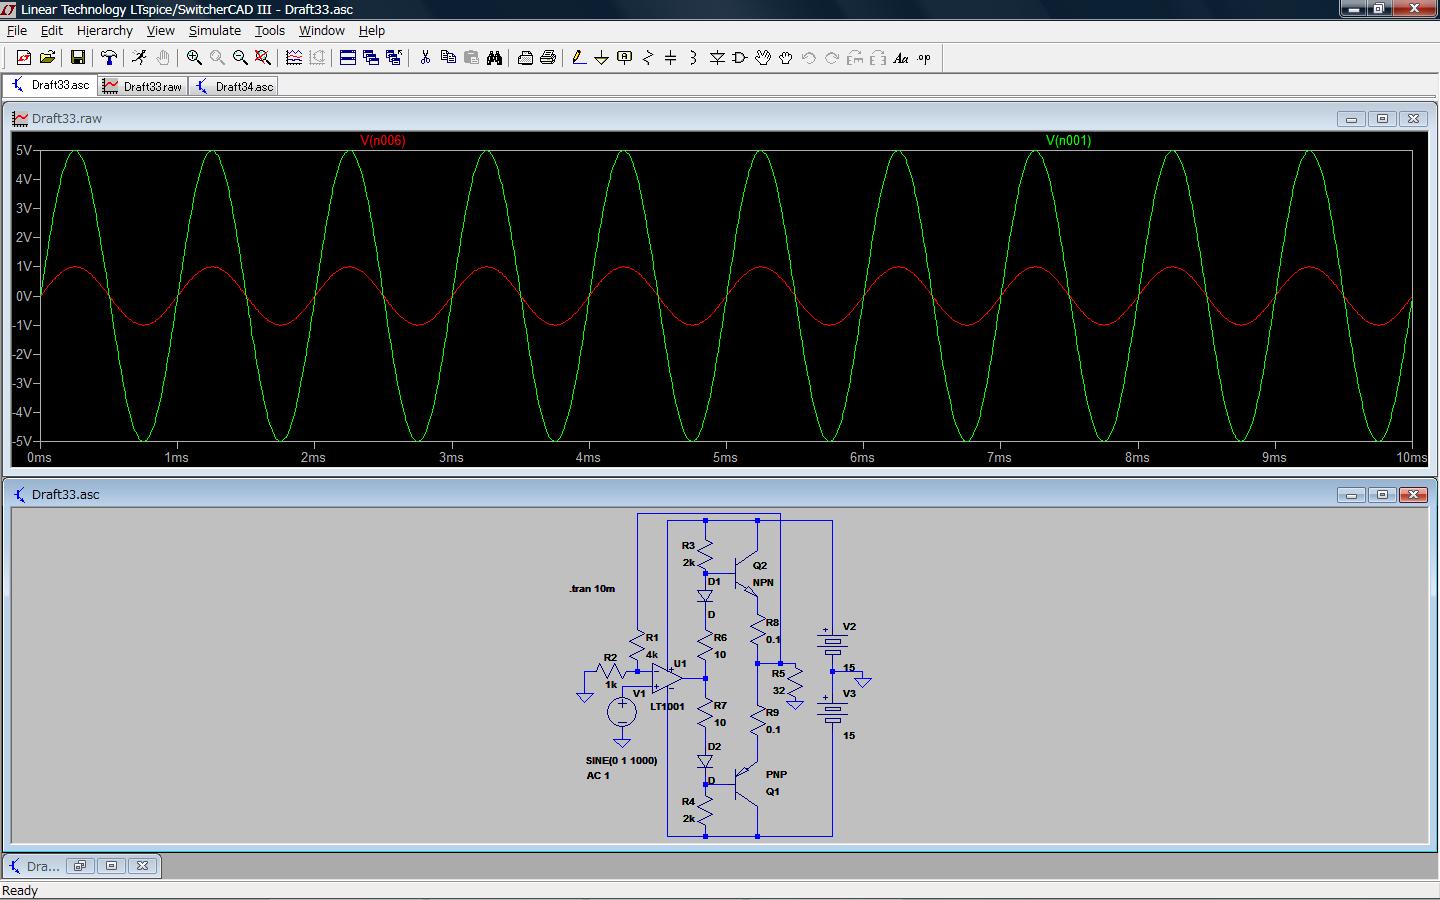Select the Capacitor component tool
1440x900 pixels.
pos(670,58)
